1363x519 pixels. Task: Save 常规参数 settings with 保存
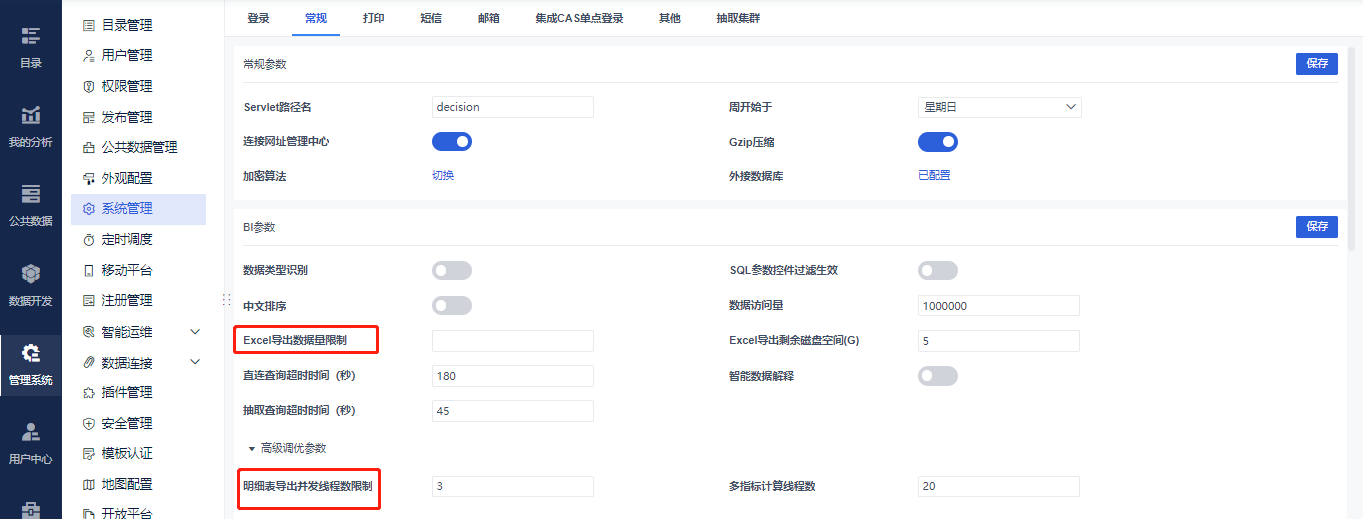[1317, 63]
